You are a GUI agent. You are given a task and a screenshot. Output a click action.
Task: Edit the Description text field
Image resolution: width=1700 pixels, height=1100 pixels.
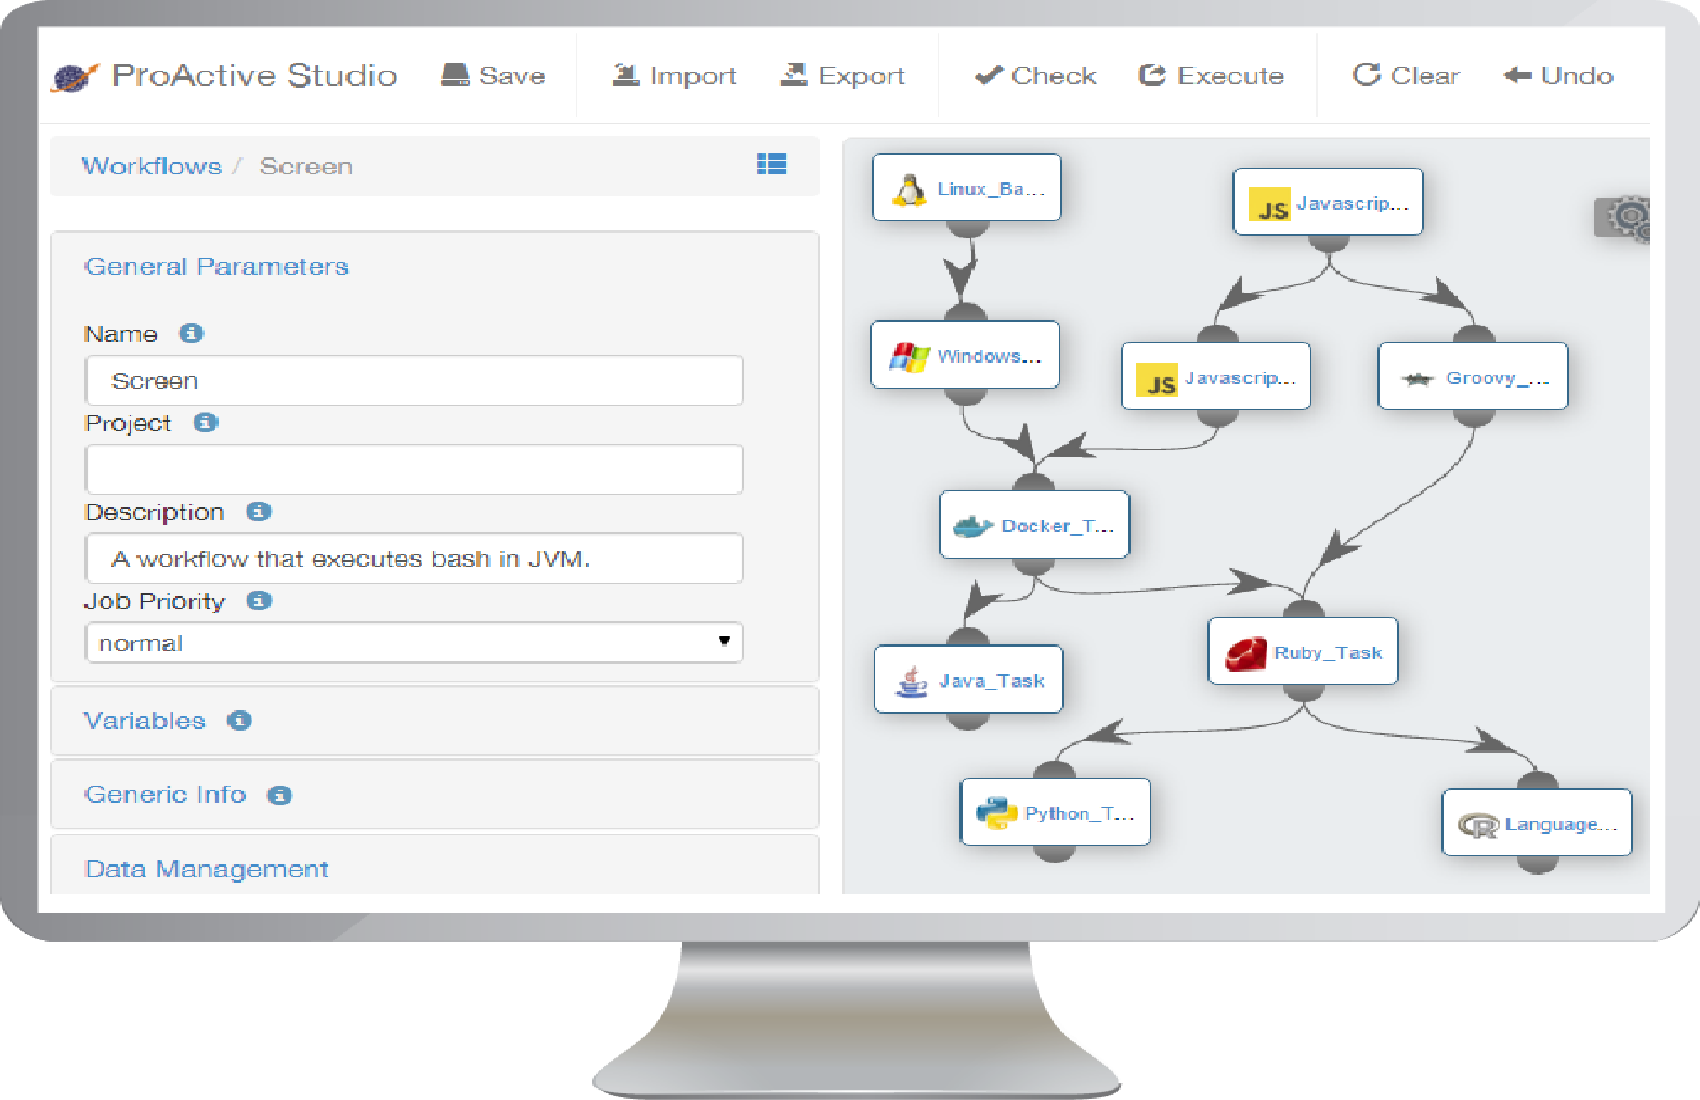414,558
